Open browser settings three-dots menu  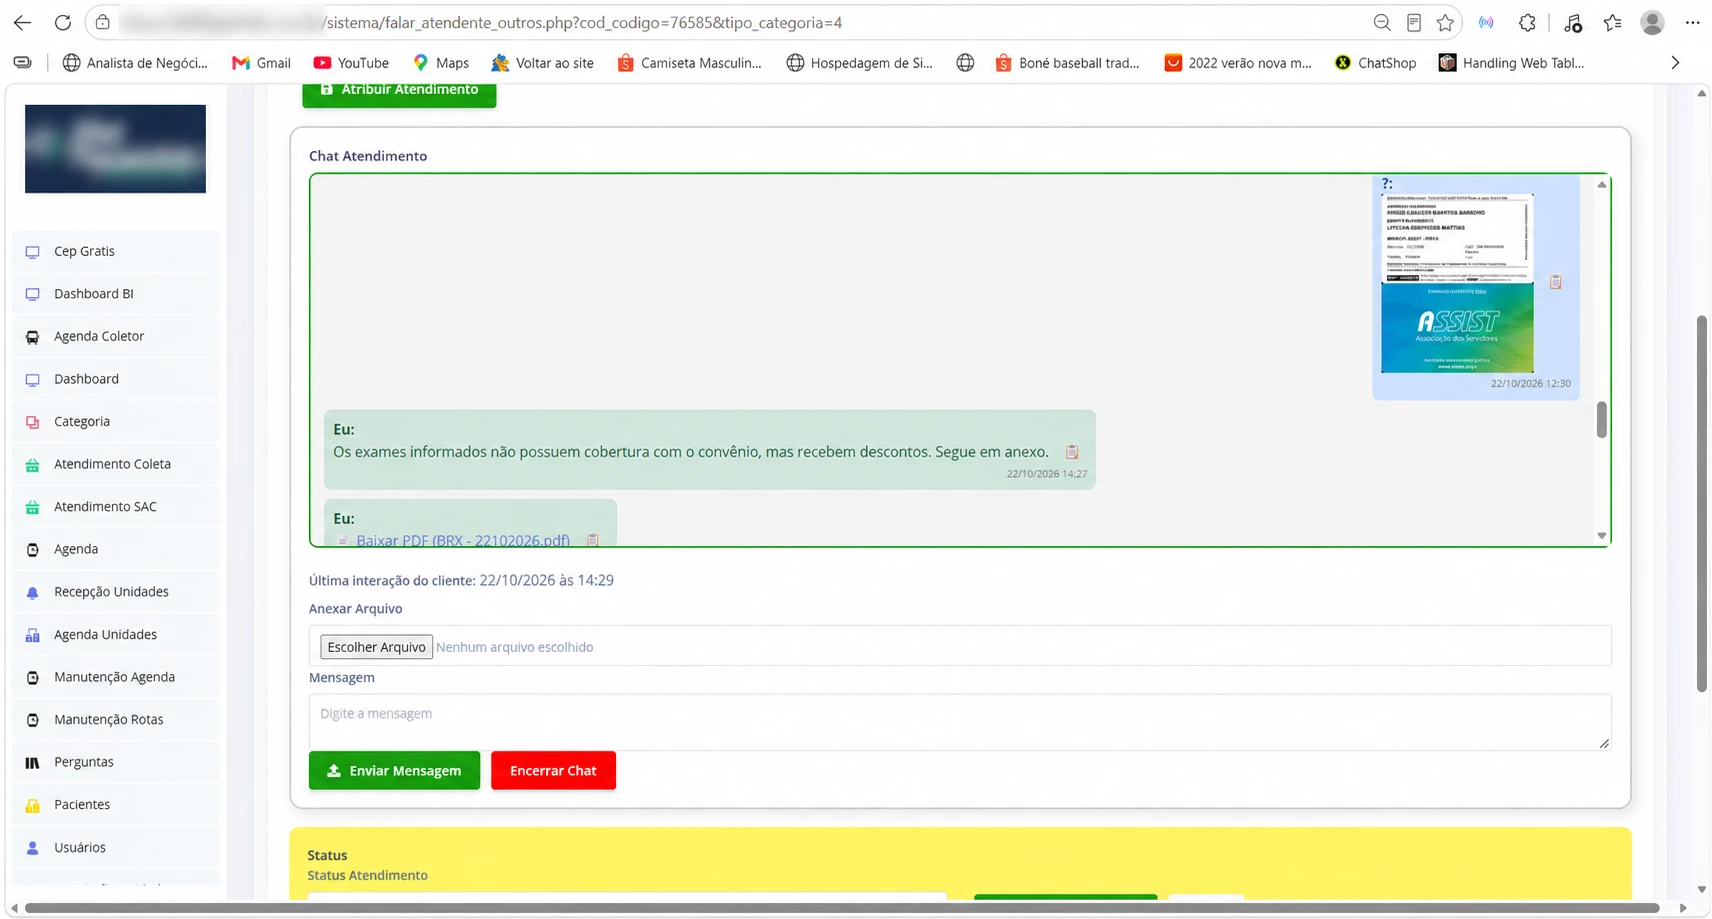click(x=1692, y=22)
